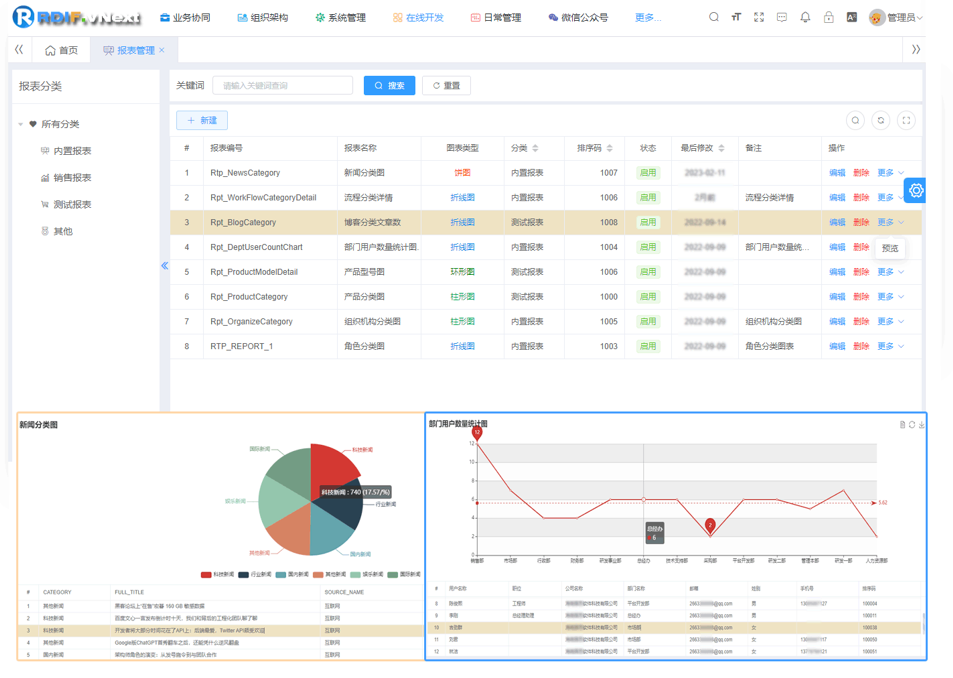Click the administrator avatar

point(876,18)
